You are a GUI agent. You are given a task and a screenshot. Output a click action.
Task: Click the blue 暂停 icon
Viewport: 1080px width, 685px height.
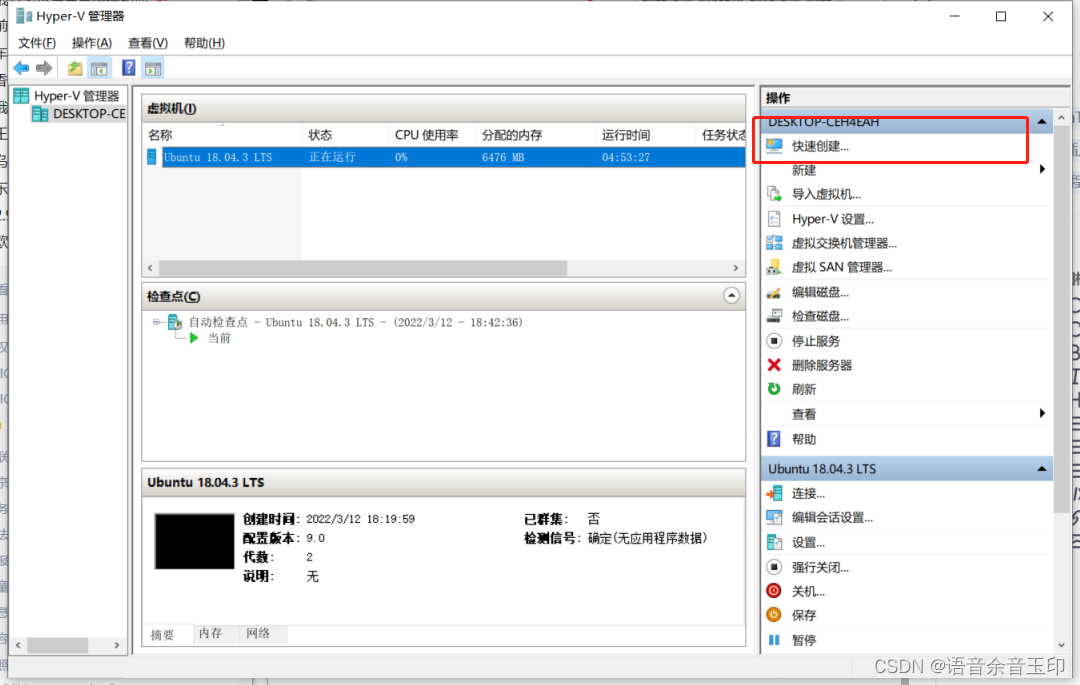(774, 640)
